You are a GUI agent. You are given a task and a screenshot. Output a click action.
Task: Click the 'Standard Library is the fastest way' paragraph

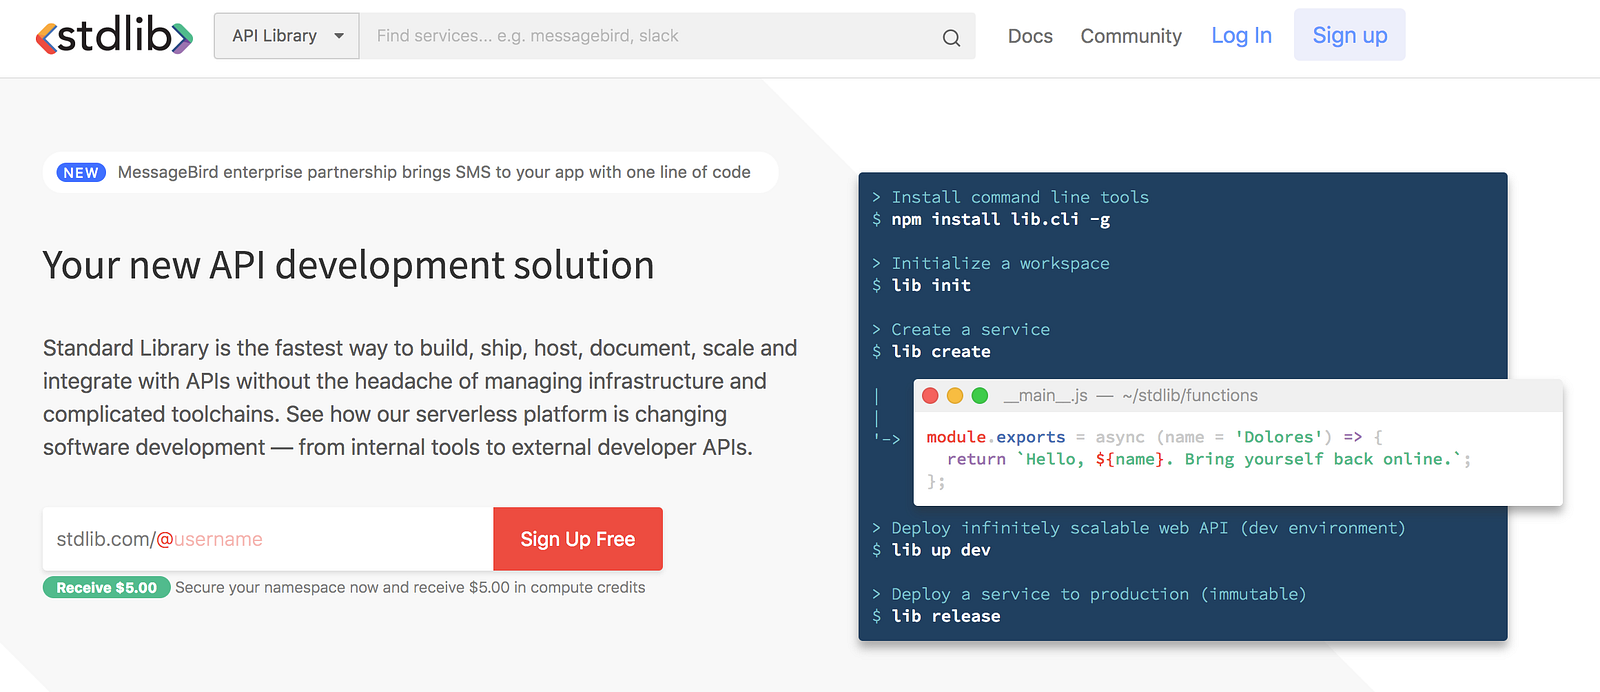420,398
